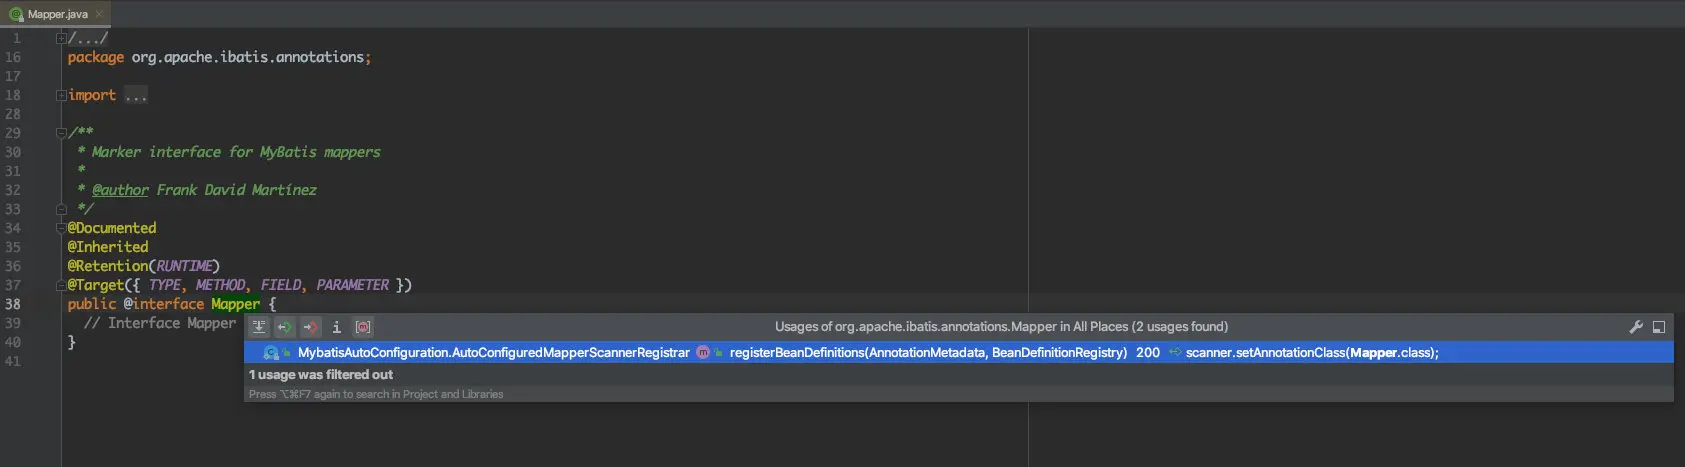1685x467 pixels.
Task: Toggle show read access usages filter
Action: pos(285,327)
